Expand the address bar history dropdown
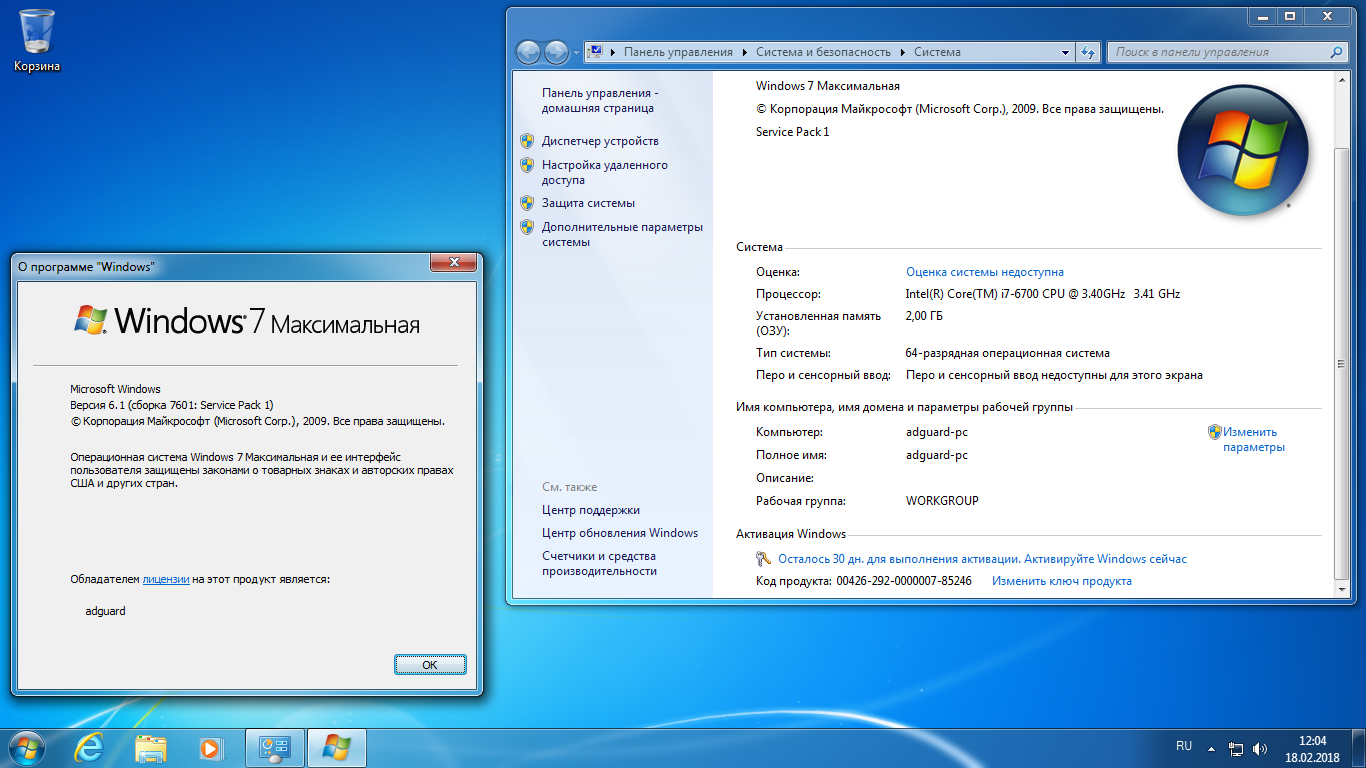This screenshot has width=1366, height=768. click(1065, 52)
